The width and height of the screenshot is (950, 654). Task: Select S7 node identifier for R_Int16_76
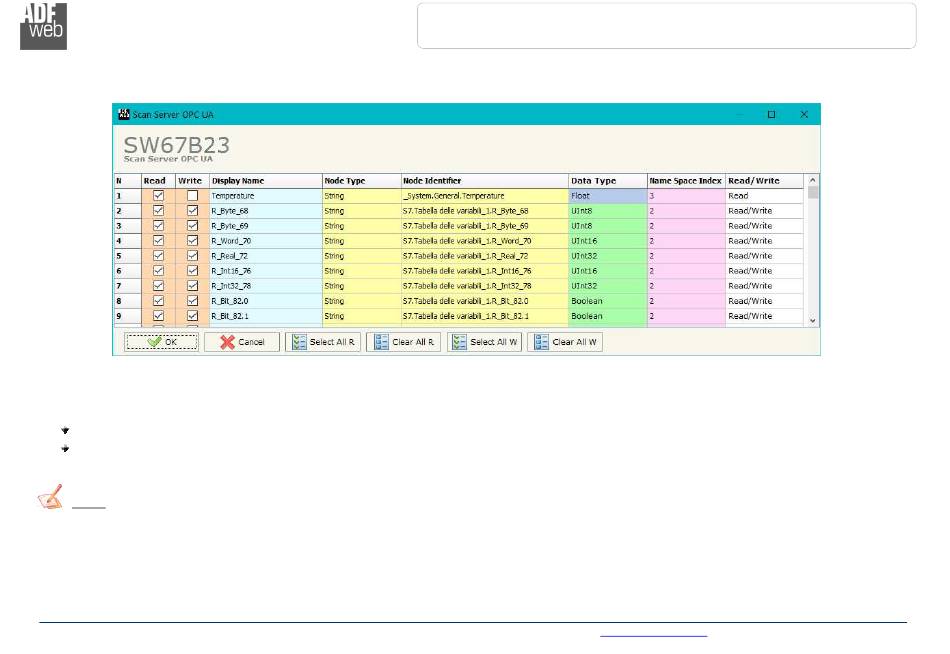pos(484,271)
